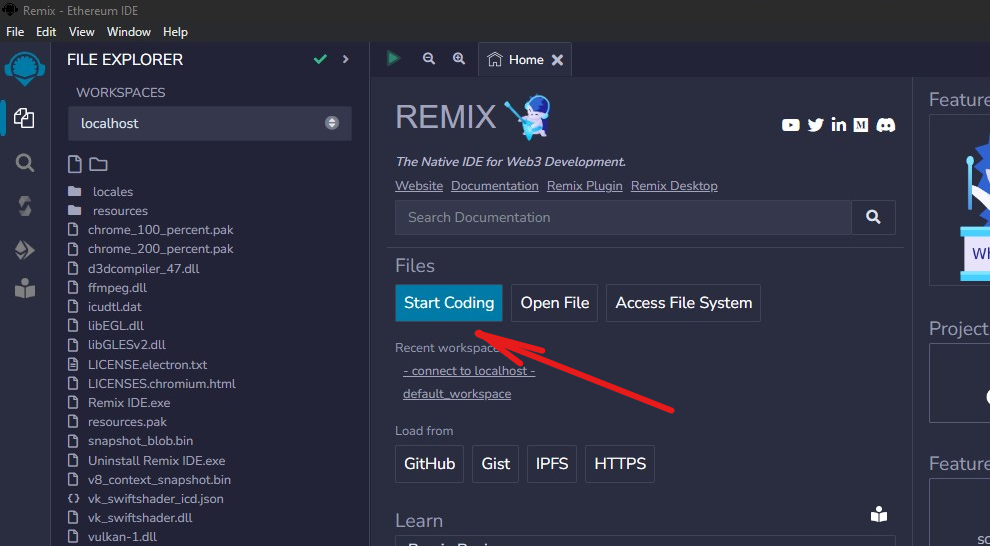The width and height of the screenshot is (990, 546).
Task: Click the green run script play icon
Action: point(394,59)
